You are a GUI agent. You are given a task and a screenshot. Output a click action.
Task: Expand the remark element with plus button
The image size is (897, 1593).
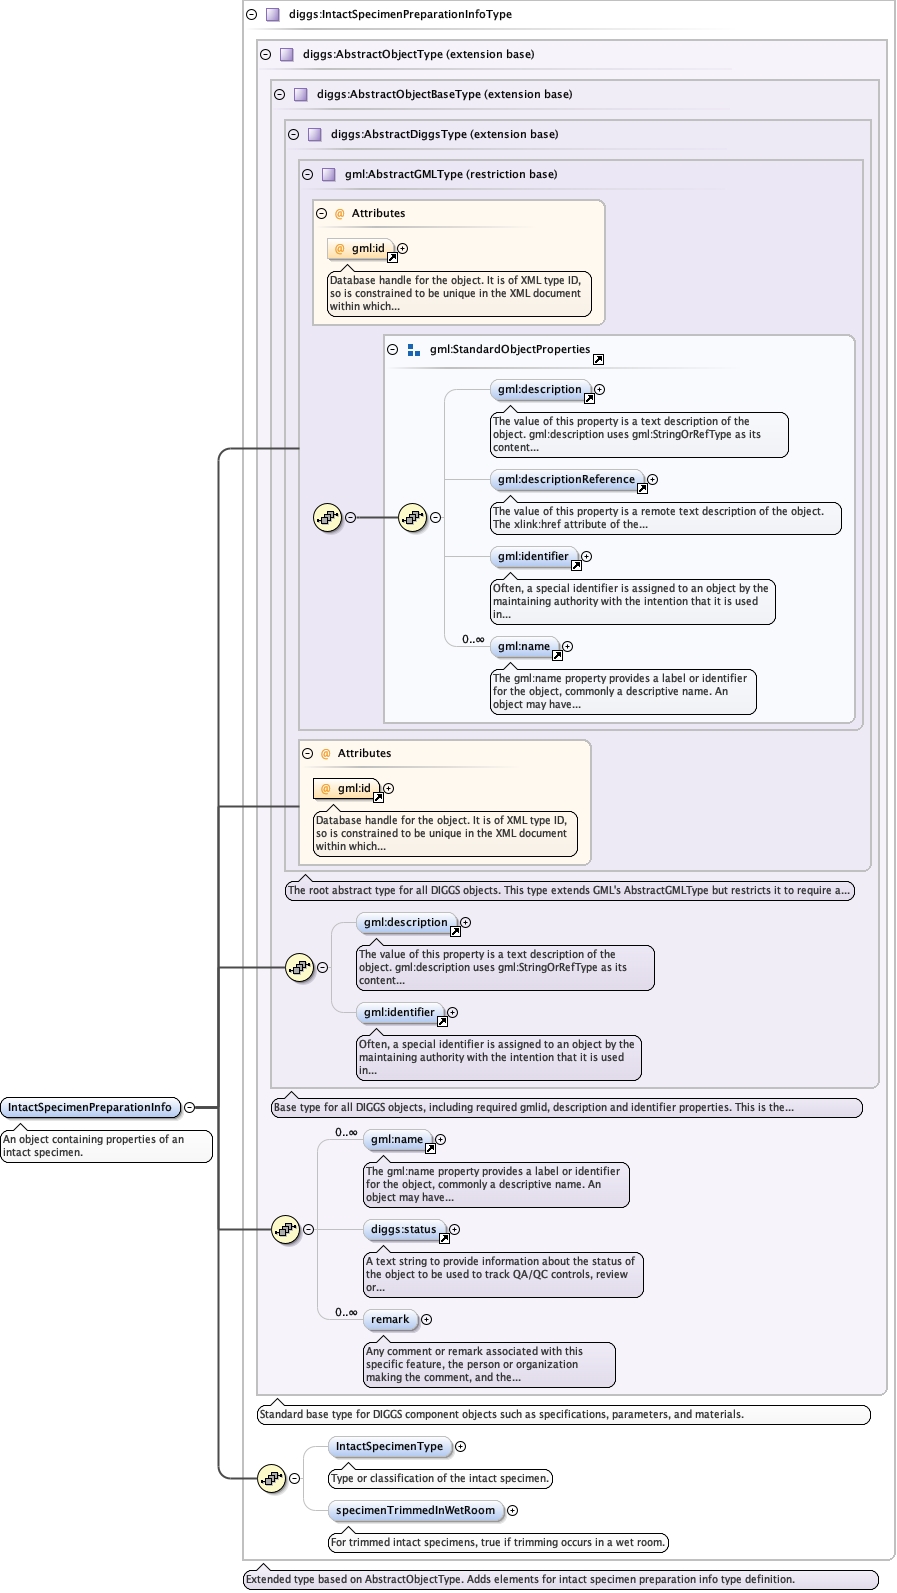(427, 1320)
